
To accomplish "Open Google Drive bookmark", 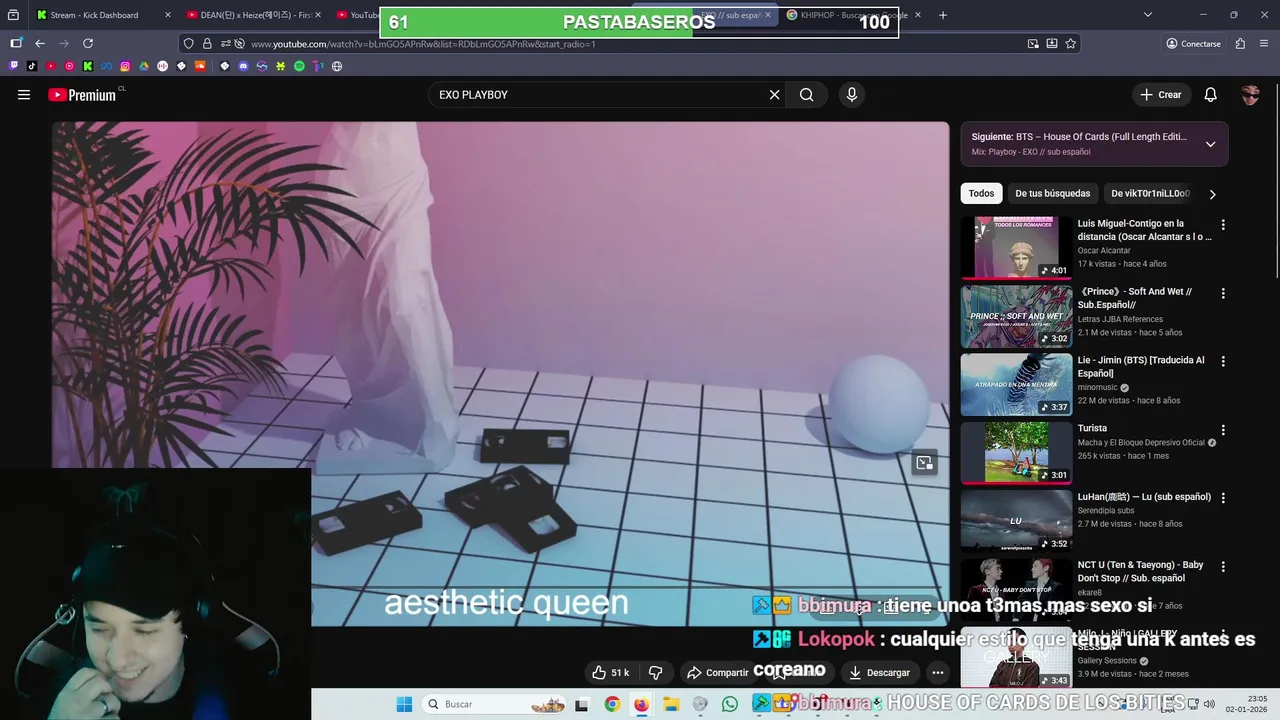I will pos(144,66).
